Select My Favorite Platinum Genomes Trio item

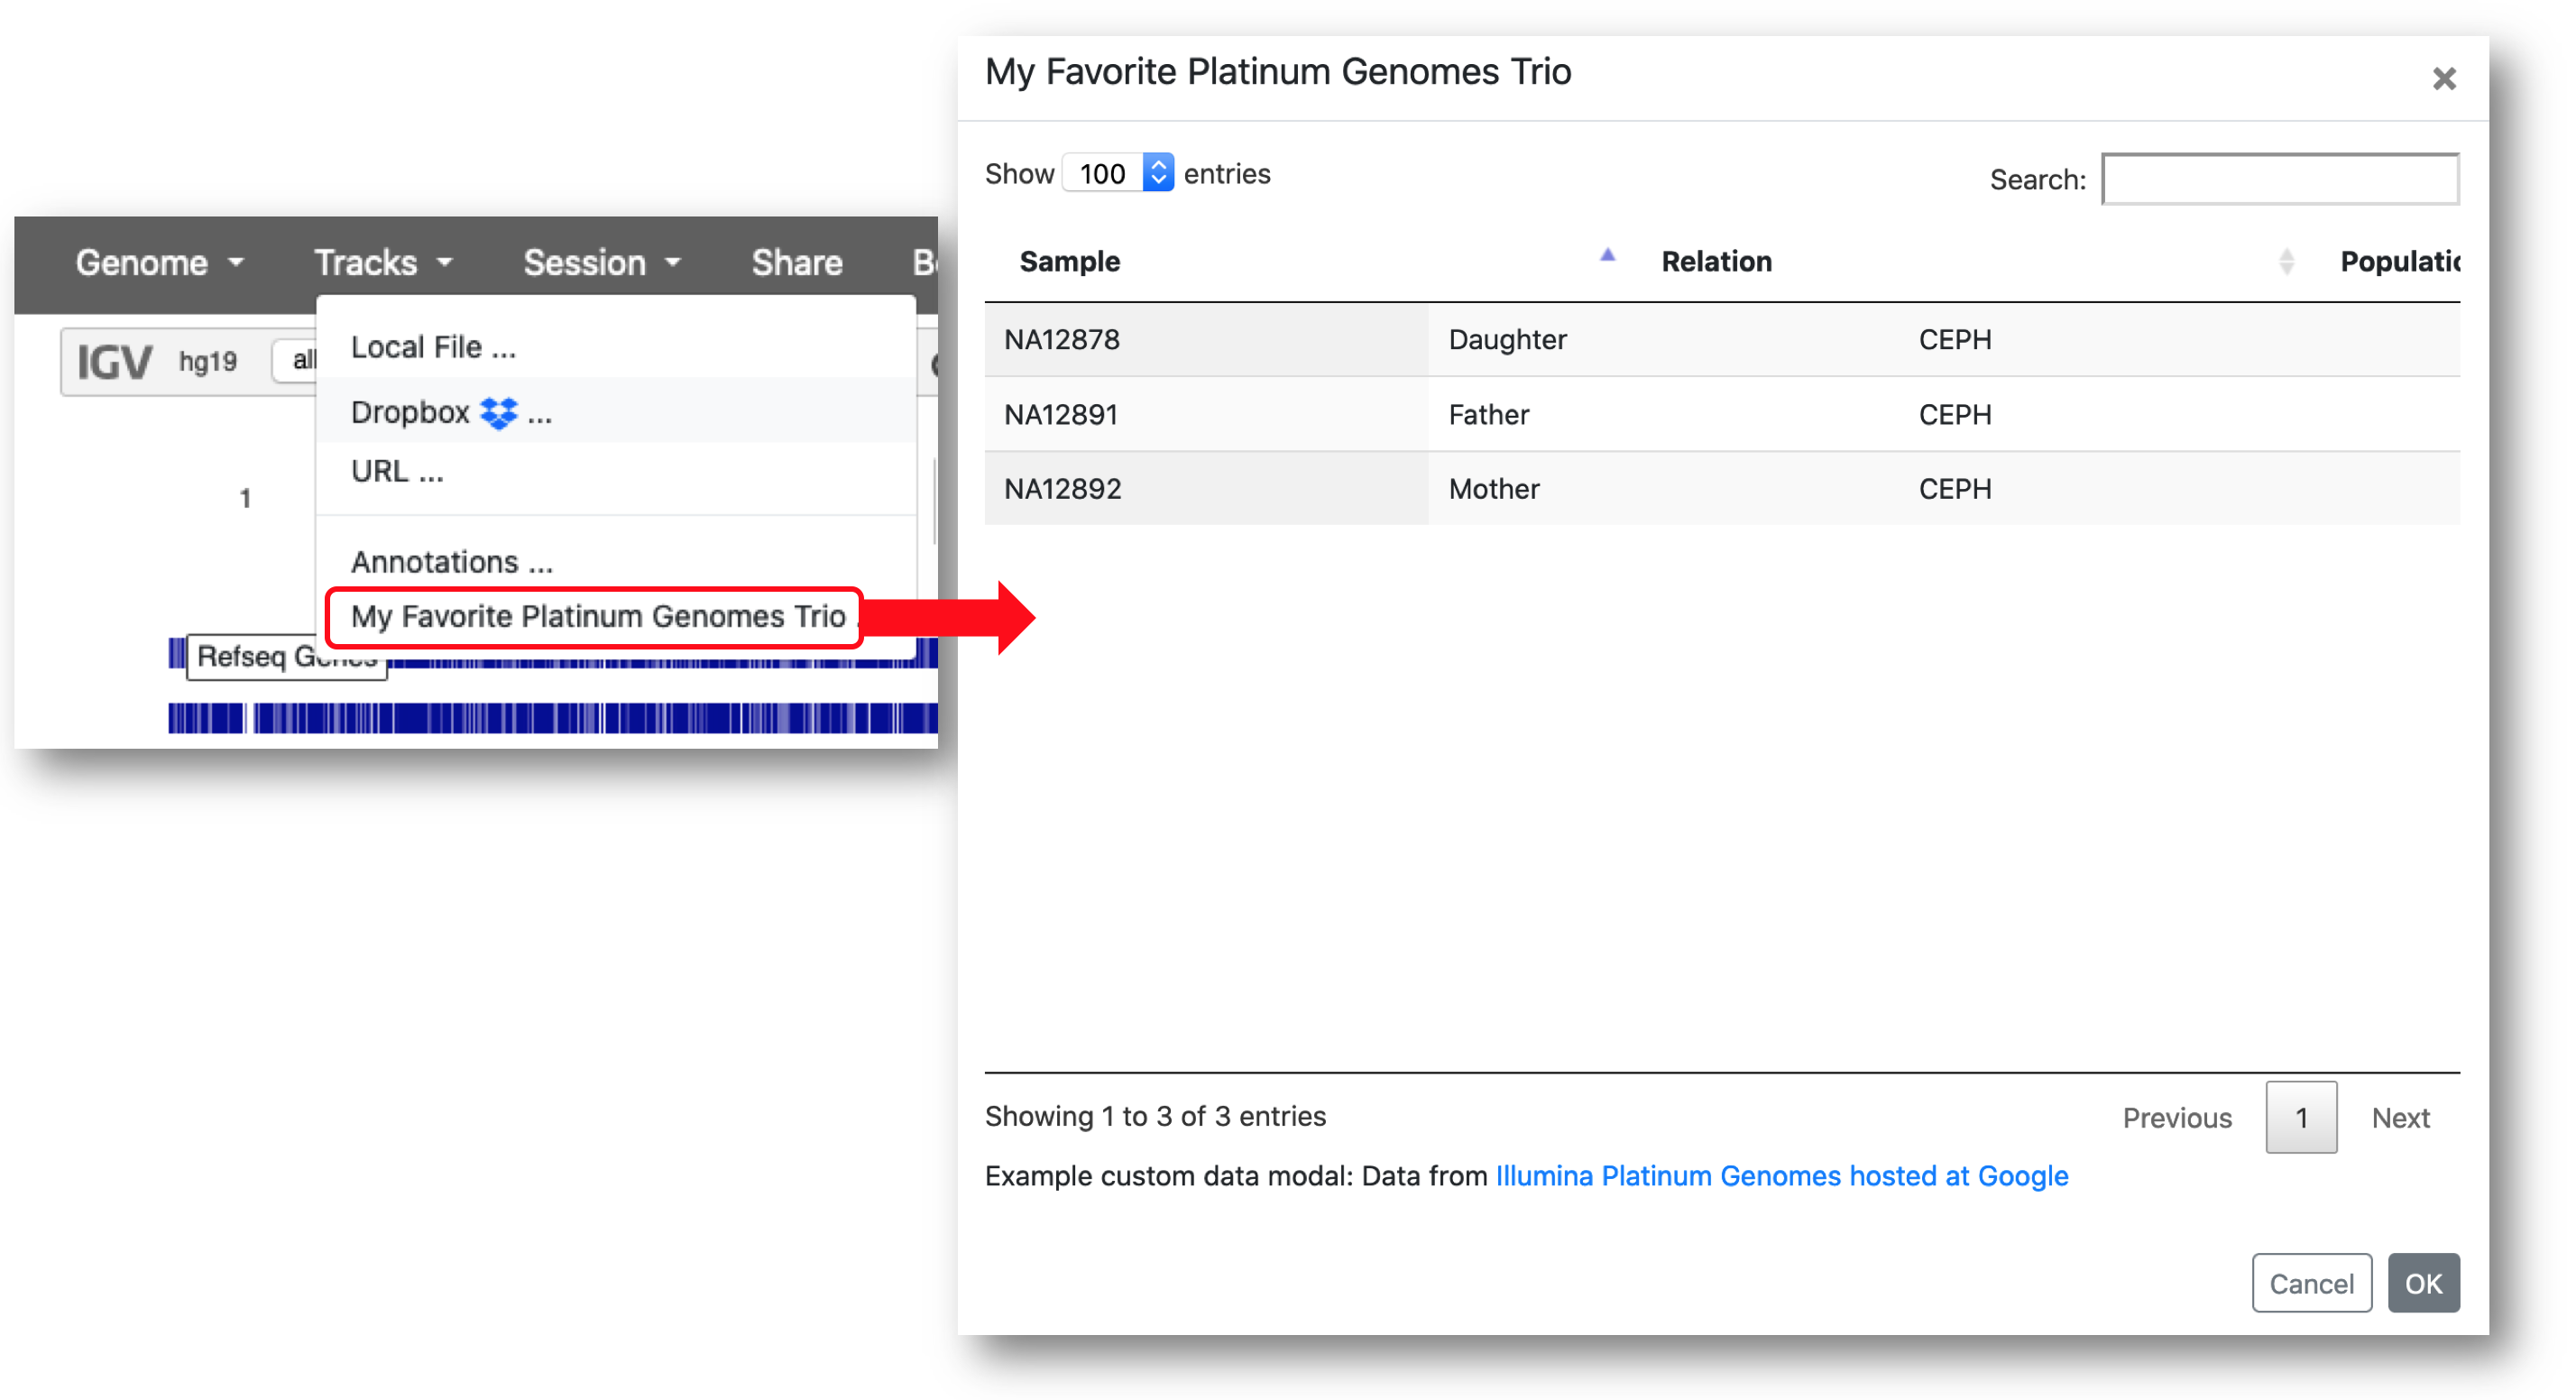point(597,616)
